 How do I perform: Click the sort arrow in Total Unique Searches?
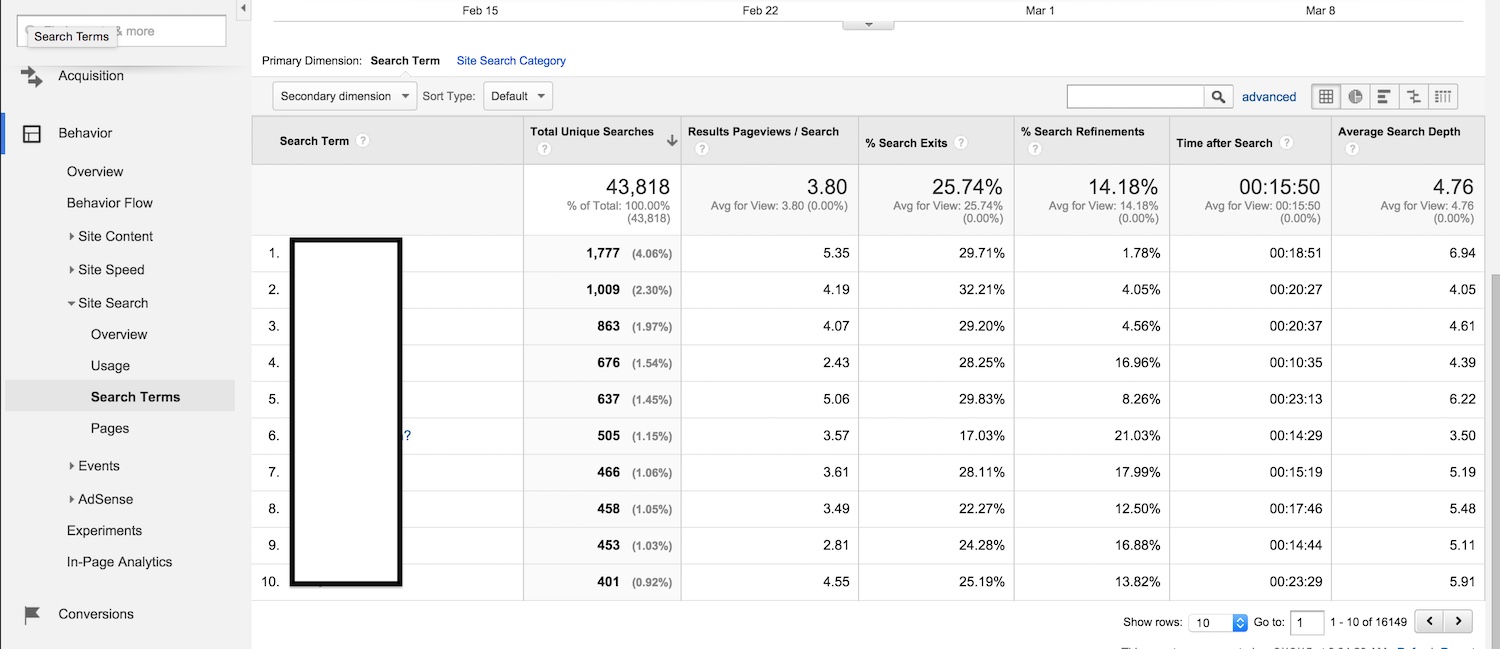point(672,141)
